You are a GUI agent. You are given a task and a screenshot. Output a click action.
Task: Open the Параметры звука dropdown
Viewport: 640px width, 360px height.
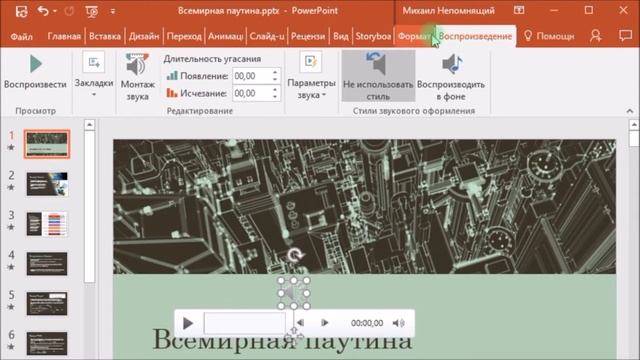311,76
